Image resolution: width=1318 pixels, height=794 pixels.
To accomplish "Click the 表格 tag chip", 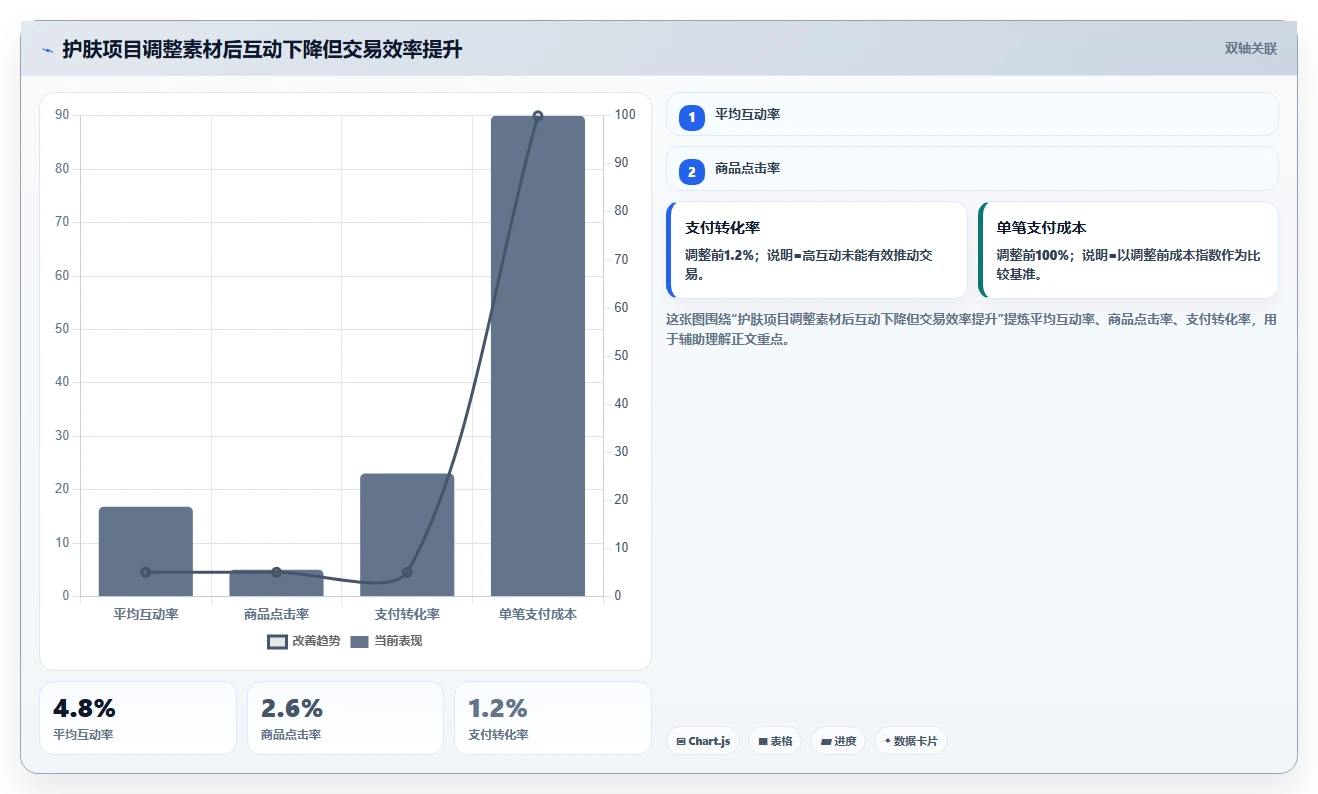I will pos(775,741).
